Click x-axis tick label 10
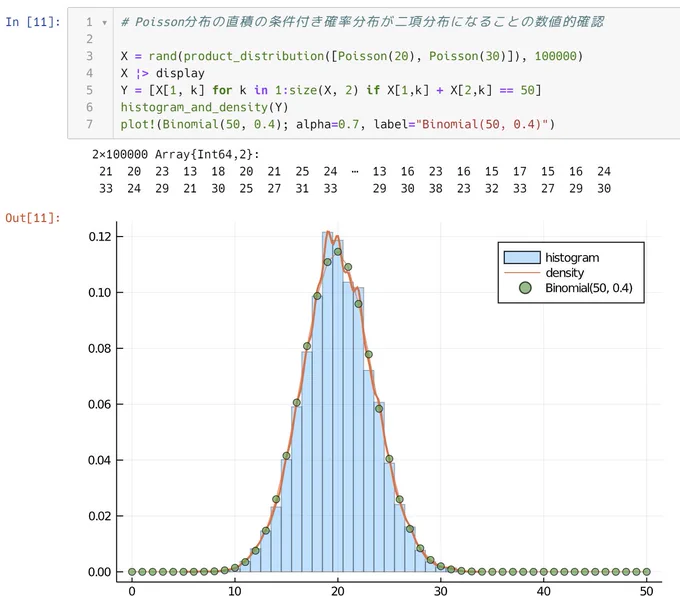This screenshot has height=614, width=680. tap(235, 591)
